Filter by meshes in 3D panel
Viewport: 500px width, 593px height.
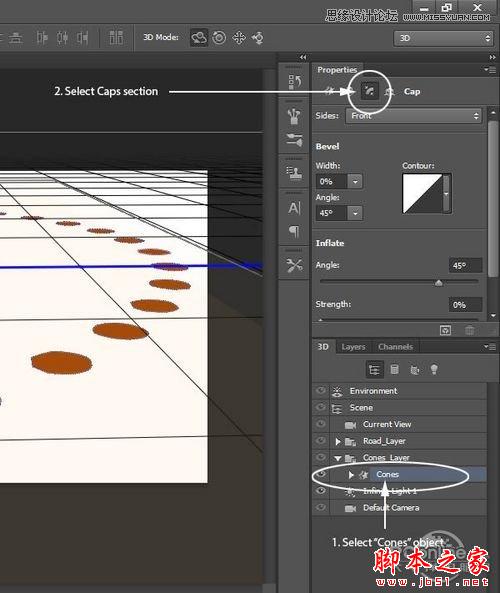pos(394,369)
